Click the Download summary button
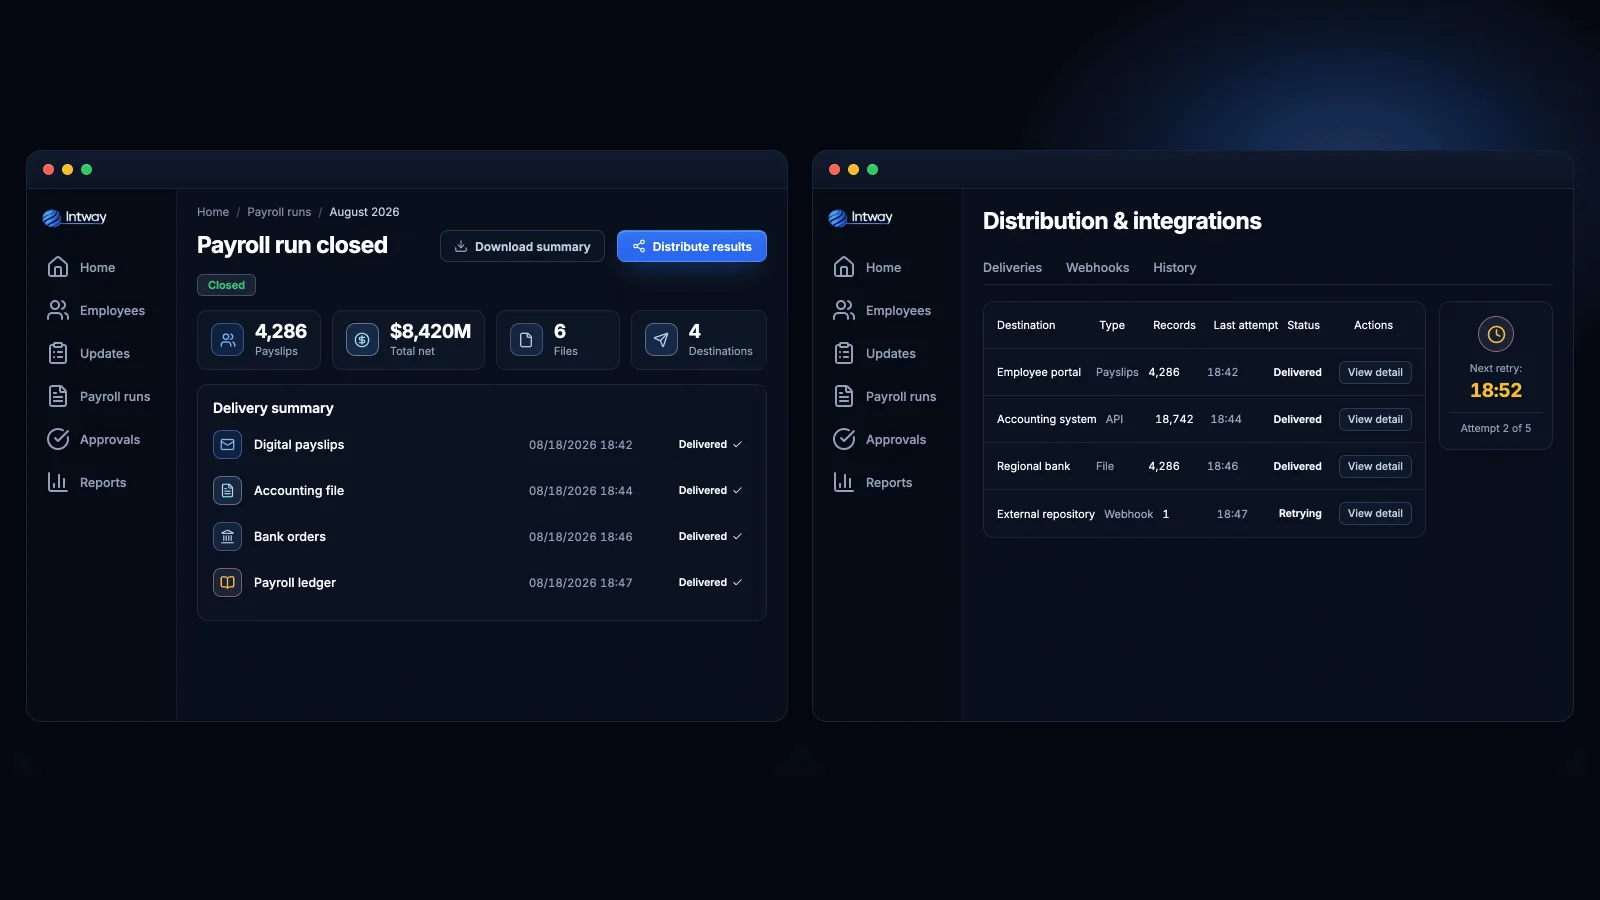Image resolution: width=1600 pixels, height=900 pixels. (522, 246)
